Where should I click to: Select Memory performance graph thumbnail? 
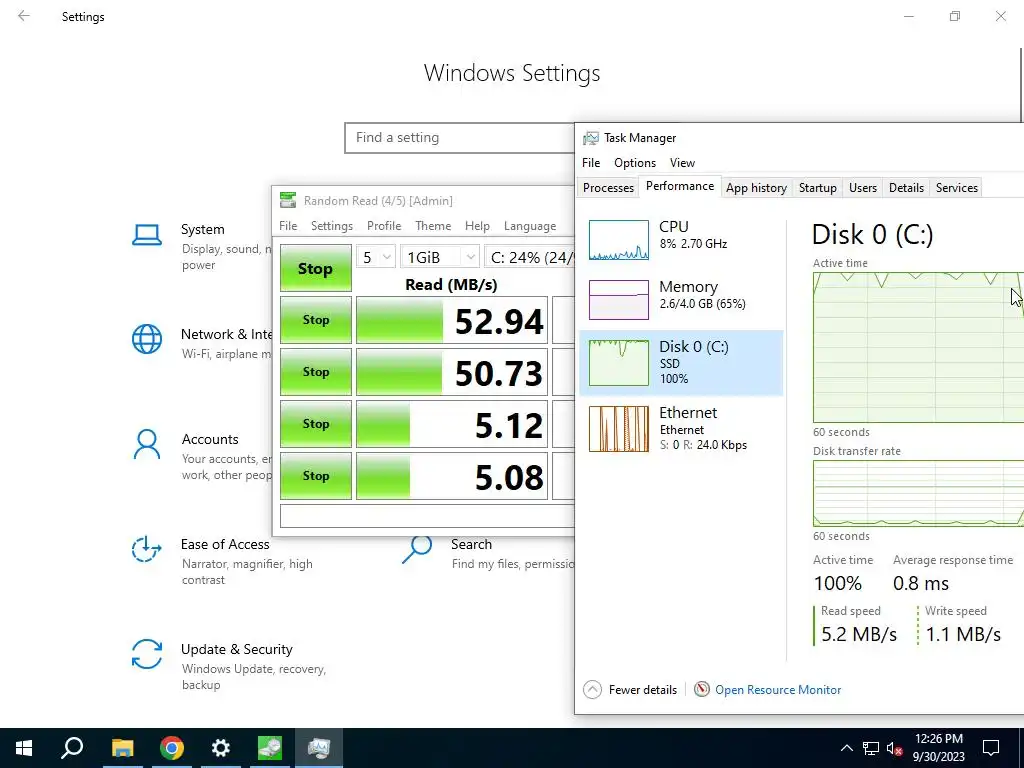(618, 300)
